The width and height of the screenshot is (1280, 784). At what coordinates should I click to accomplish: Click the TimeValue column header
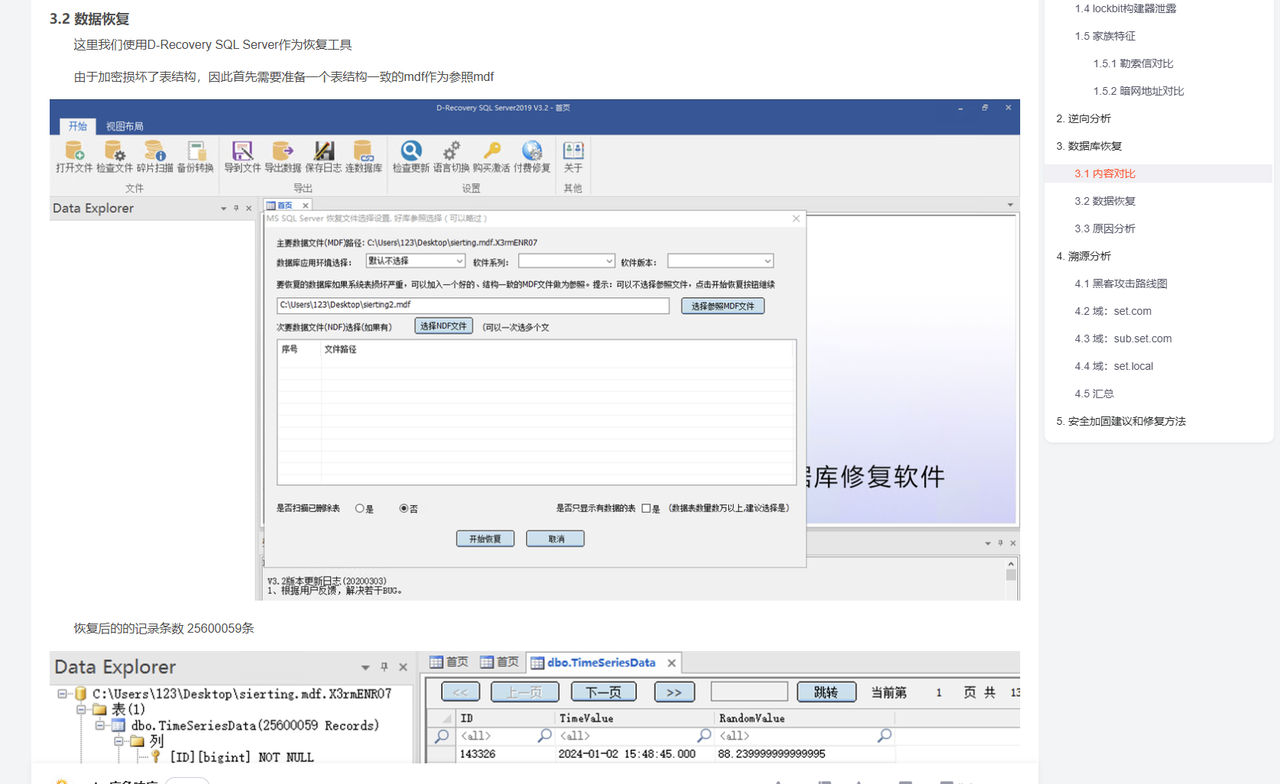tap(634, 718)
